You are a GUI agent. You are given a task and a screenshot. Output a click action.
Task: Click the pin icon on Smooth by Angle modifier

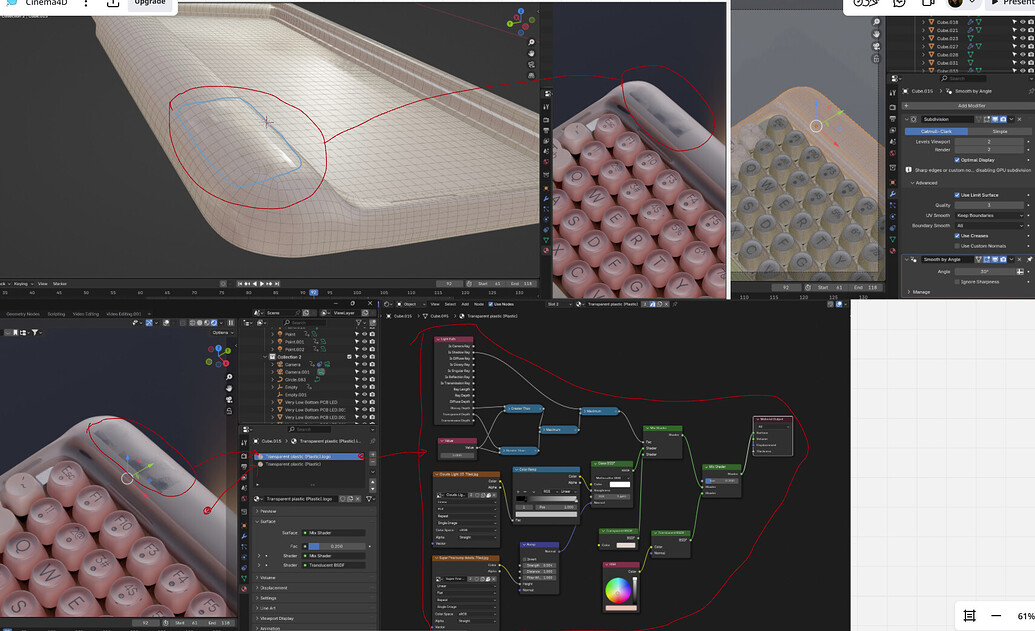(1029, 259)
